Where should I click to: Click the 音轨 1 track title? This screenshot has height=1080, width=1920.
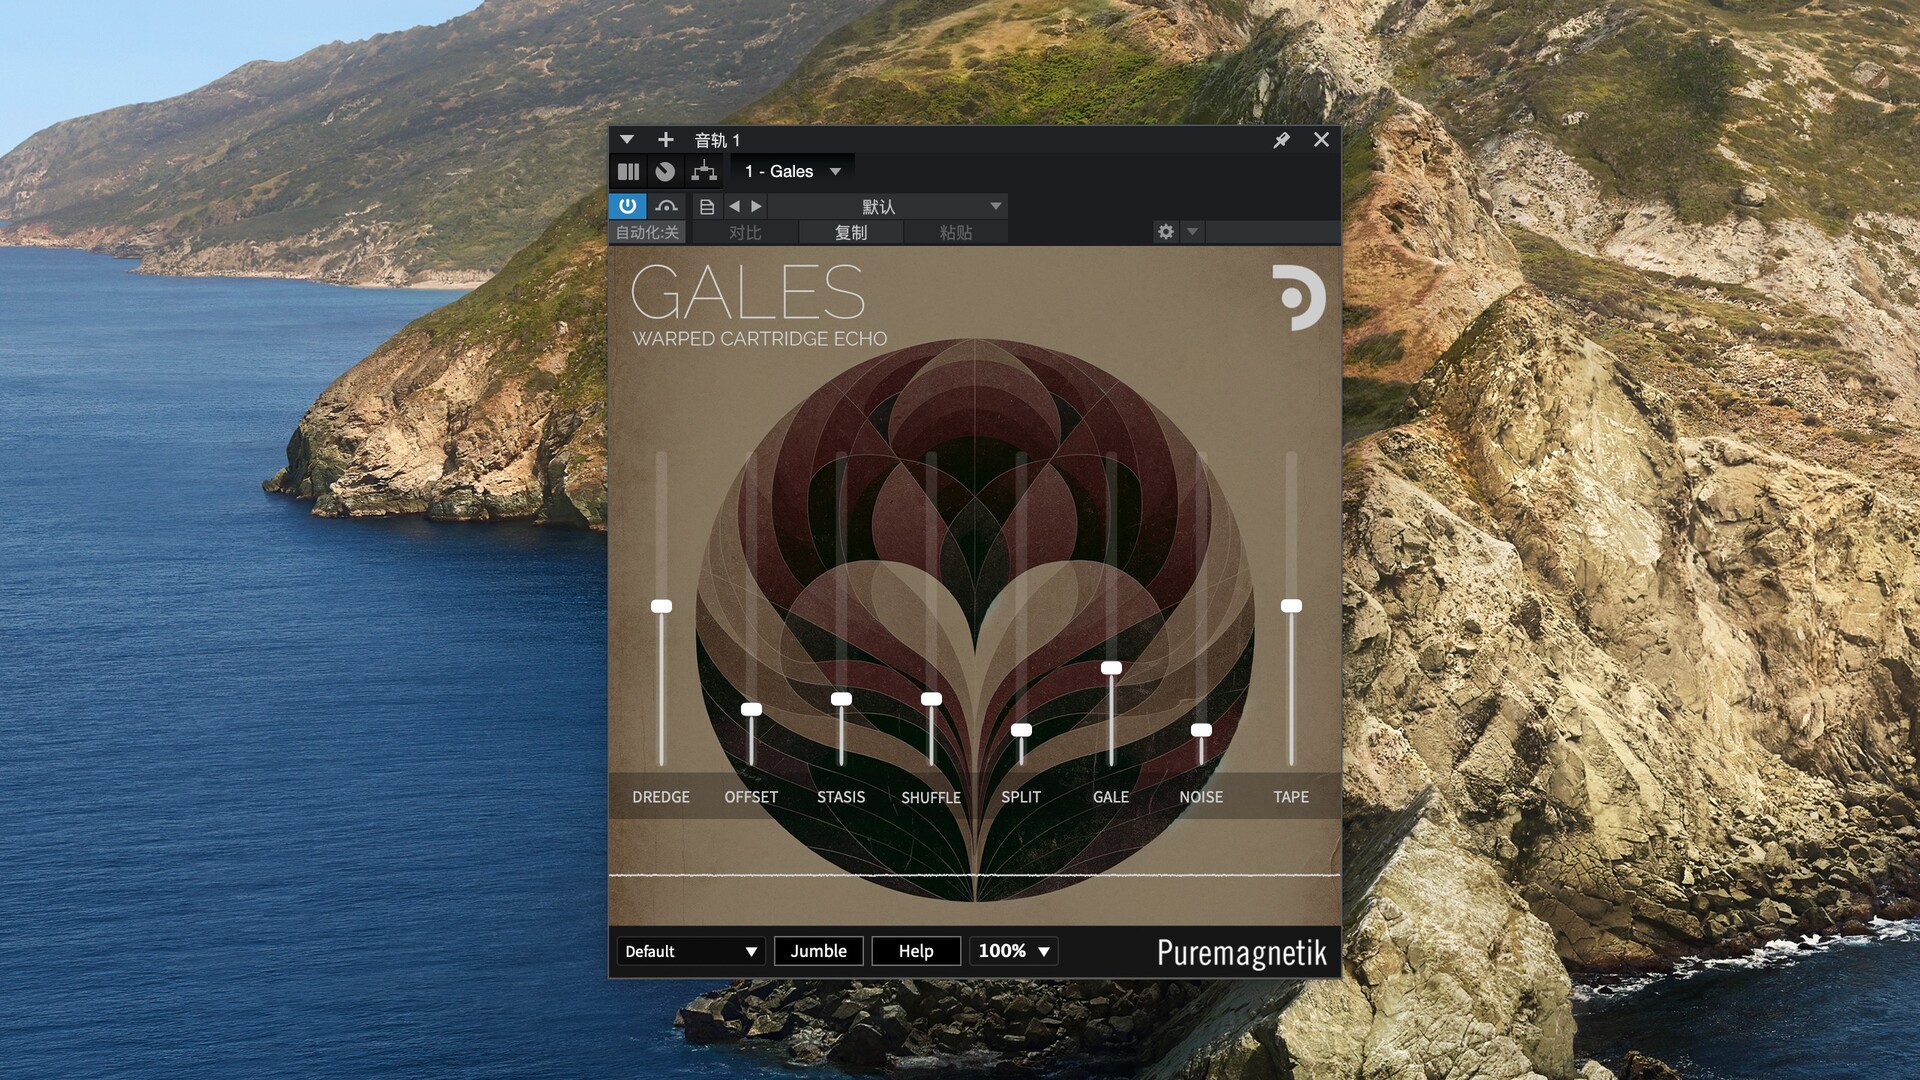[717, 140]
